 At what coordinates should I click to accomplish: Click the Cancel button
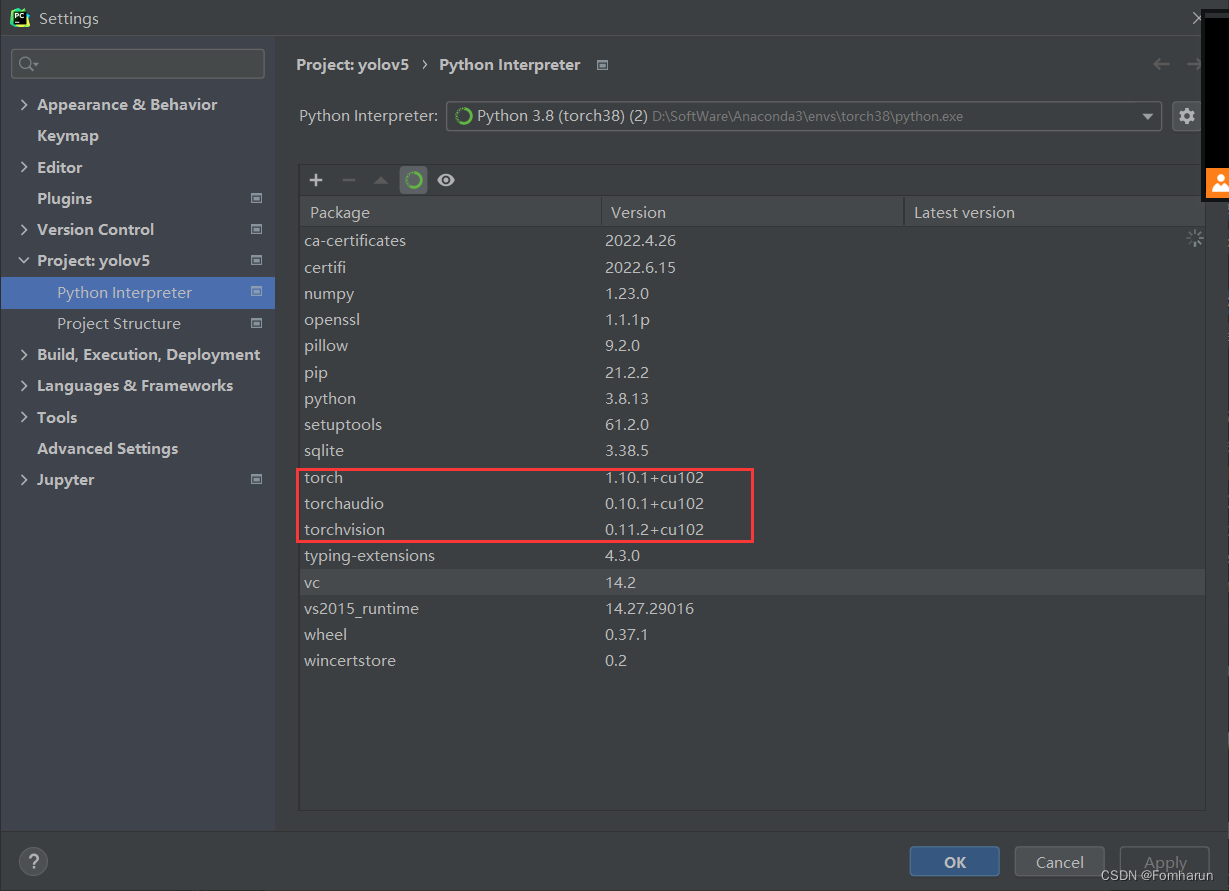1059,862
